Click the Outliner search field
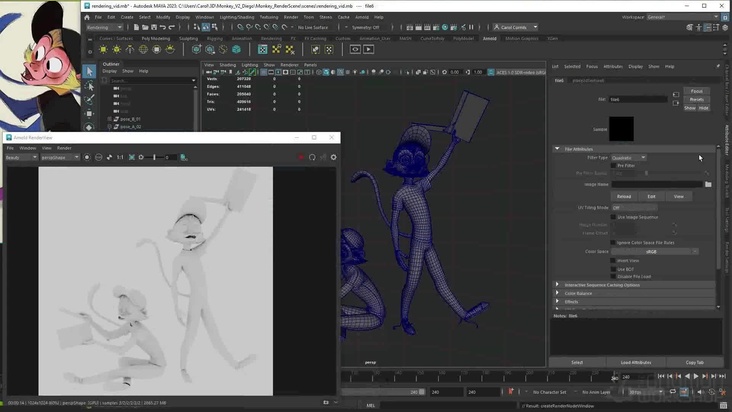Screen dimensions: 732x412 152,81
